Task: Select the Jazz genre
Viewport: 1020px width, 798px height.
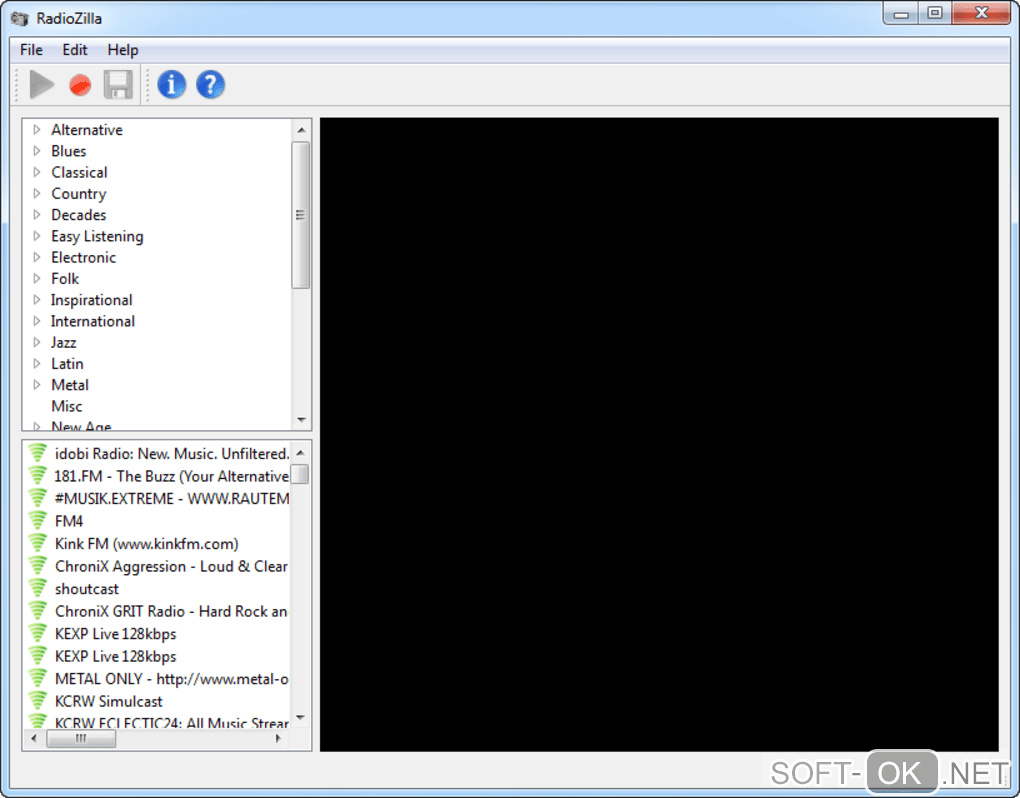Action: 64,342
